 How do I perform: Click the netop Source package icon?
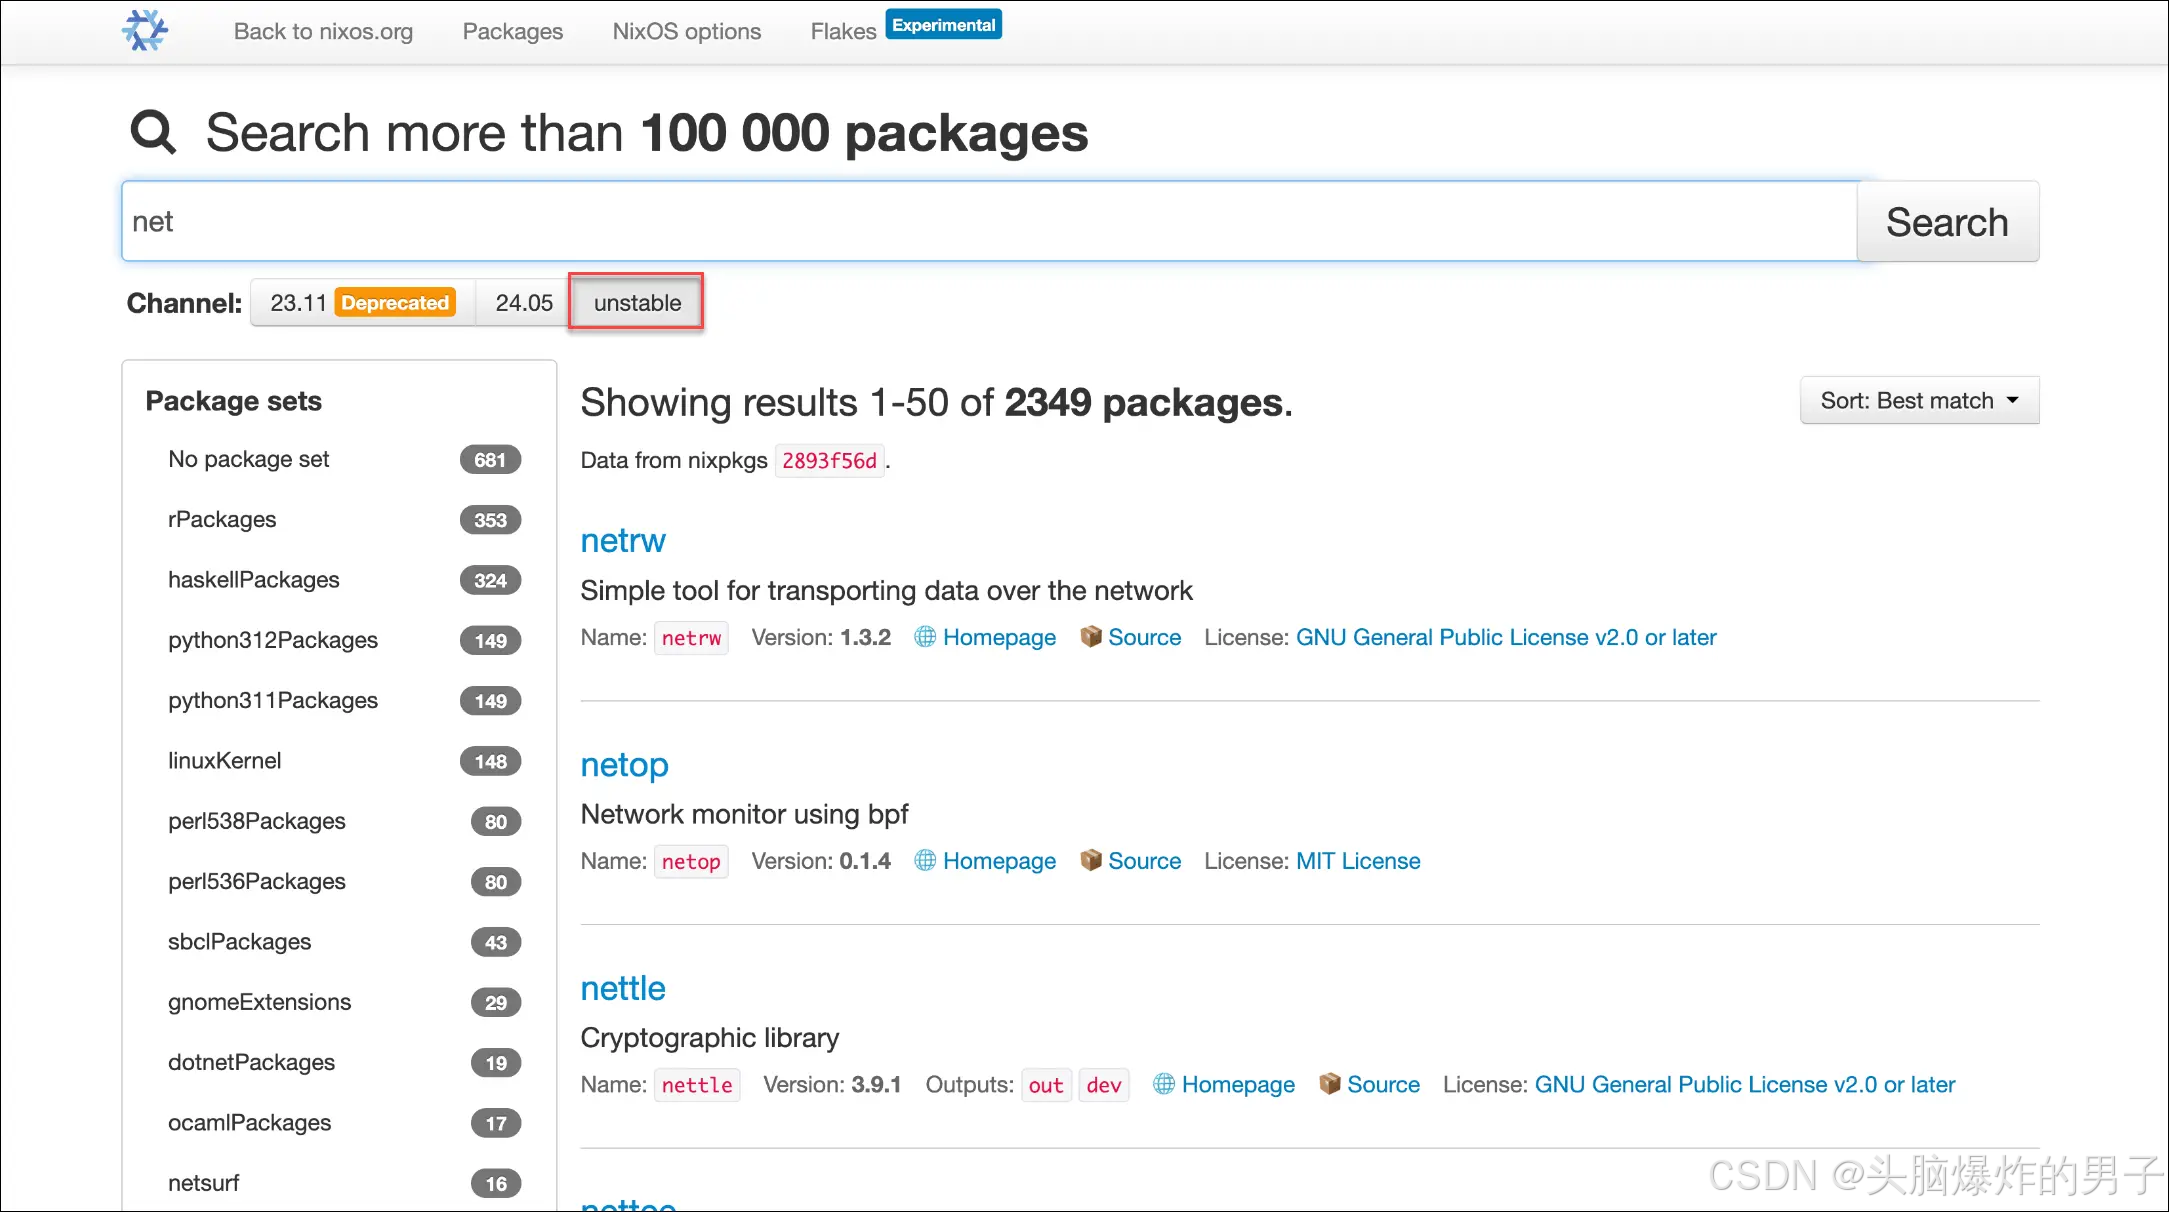pyautogui.click(x=1091, y=861)
